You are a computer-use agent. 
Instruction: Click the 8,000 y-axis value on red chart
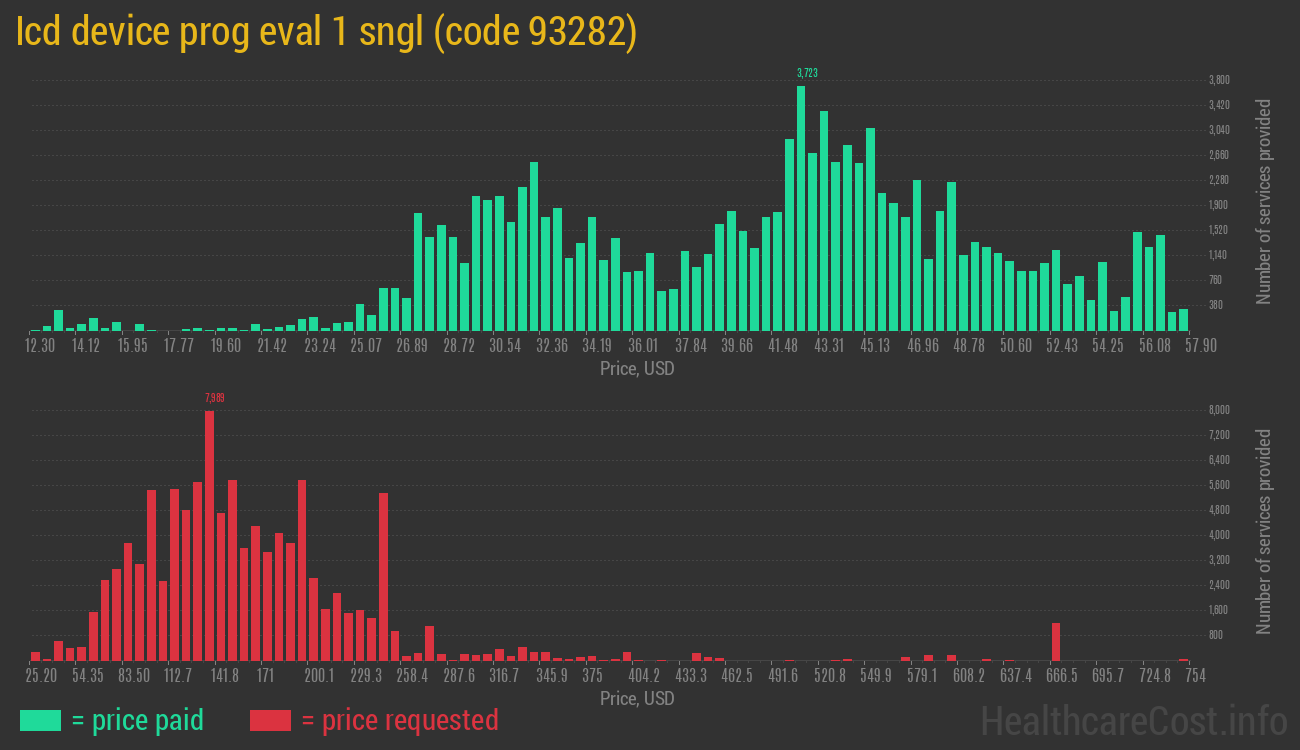coord(1219,410)
